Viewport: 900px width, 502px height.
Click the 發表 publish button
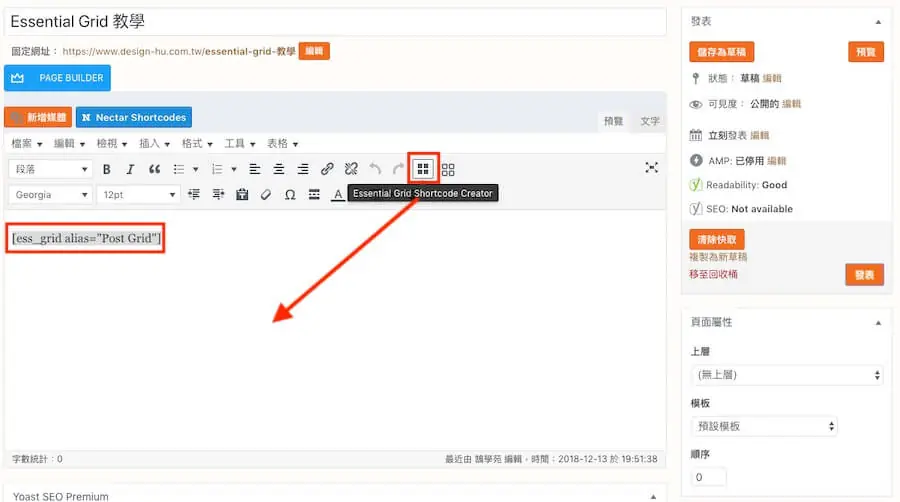click(x=864, y=275)
